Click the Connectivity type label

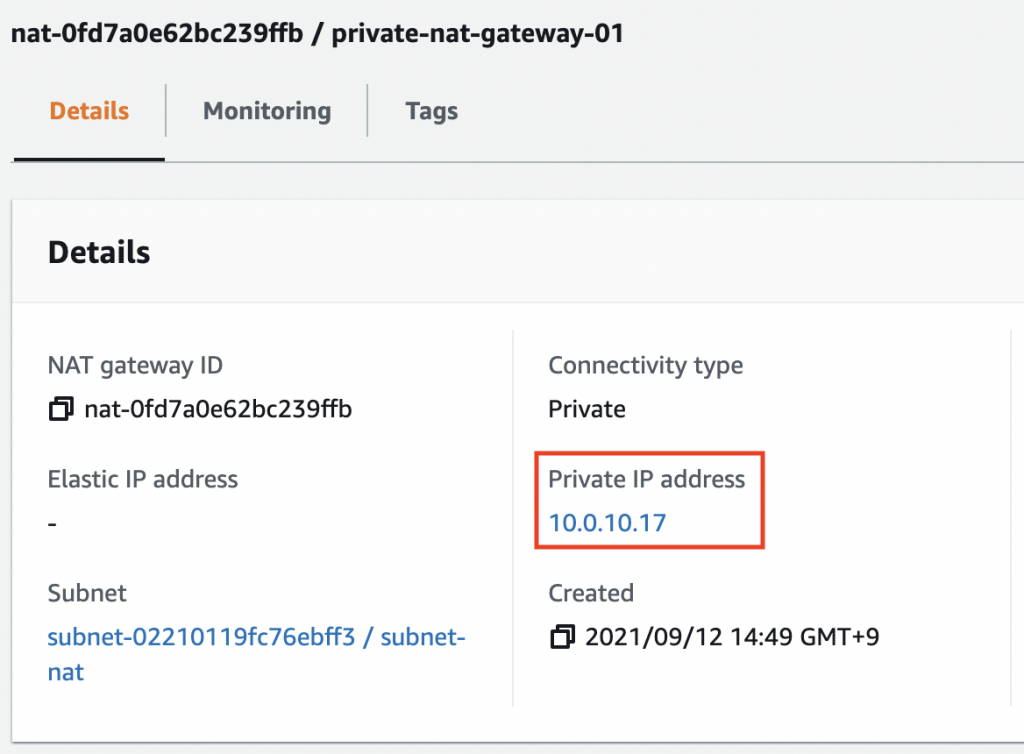[645, 366]
